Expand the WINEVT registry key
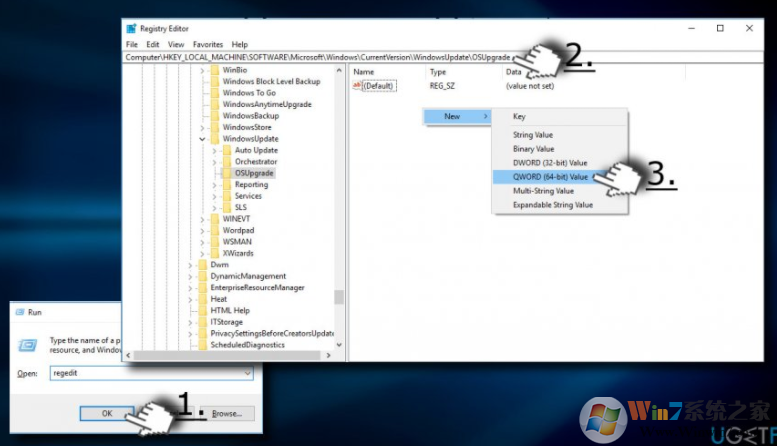The image size is (777, 446). [202, 219]
